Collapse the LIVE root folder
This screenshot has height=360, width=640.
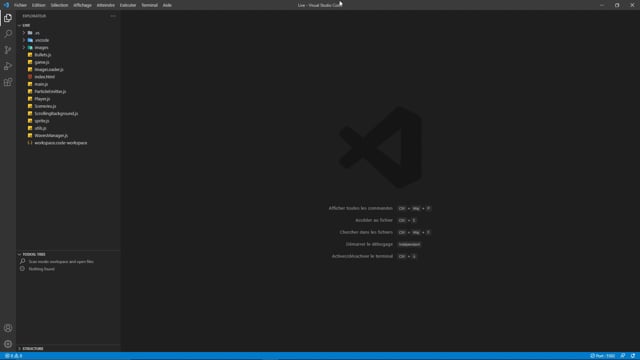click(68, 25)
